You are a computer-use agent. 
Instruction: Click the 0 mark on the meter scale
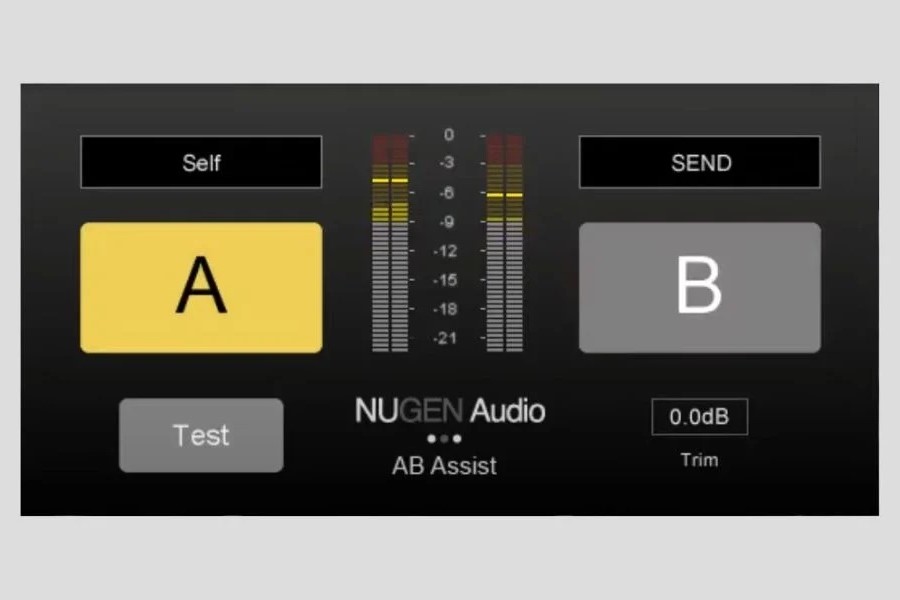(x=448, y=134)
